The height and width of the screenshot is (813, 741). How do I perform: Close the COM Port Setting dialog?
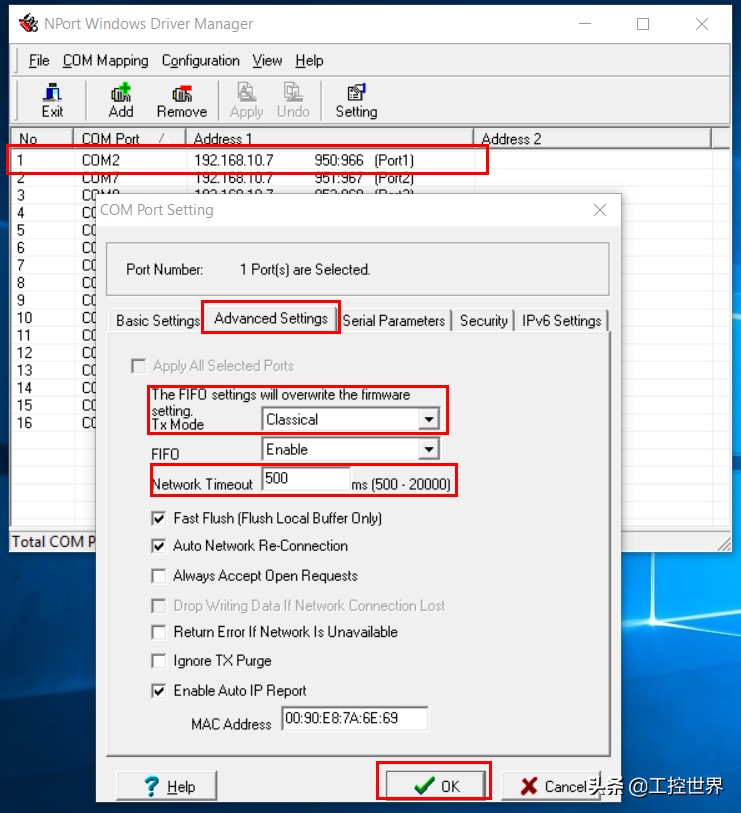coord(600,210)
